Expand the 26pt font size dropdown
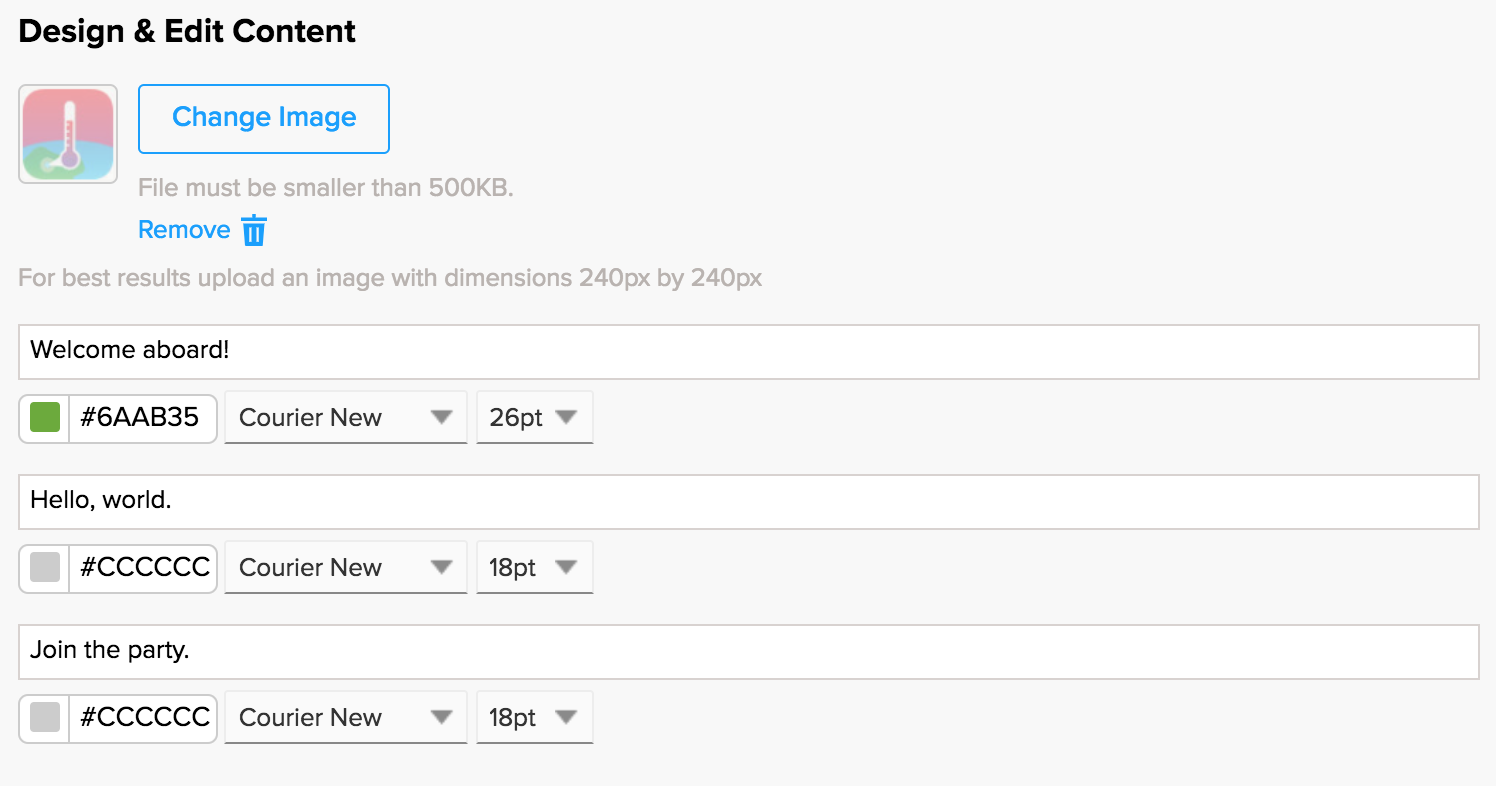Screen dimensions: 1496x786 (x=534, y=417)
